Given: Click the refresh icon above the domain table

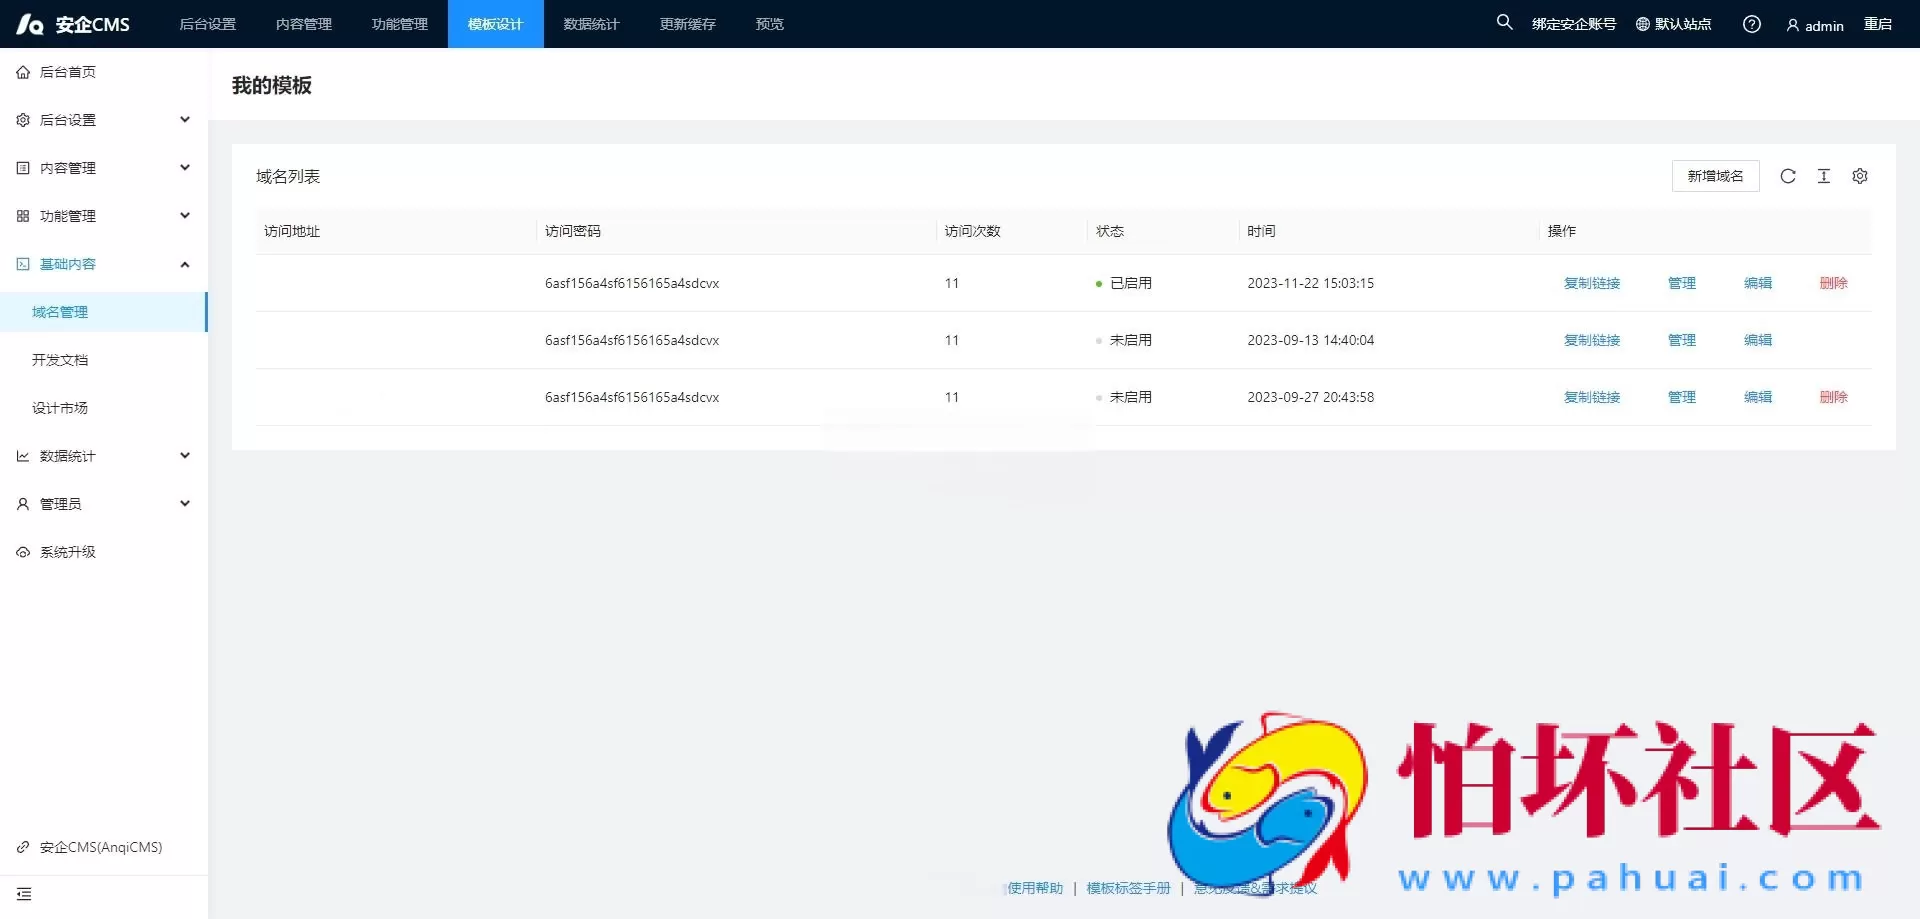Looking at the screenshot, I should tap(1788, 176).
